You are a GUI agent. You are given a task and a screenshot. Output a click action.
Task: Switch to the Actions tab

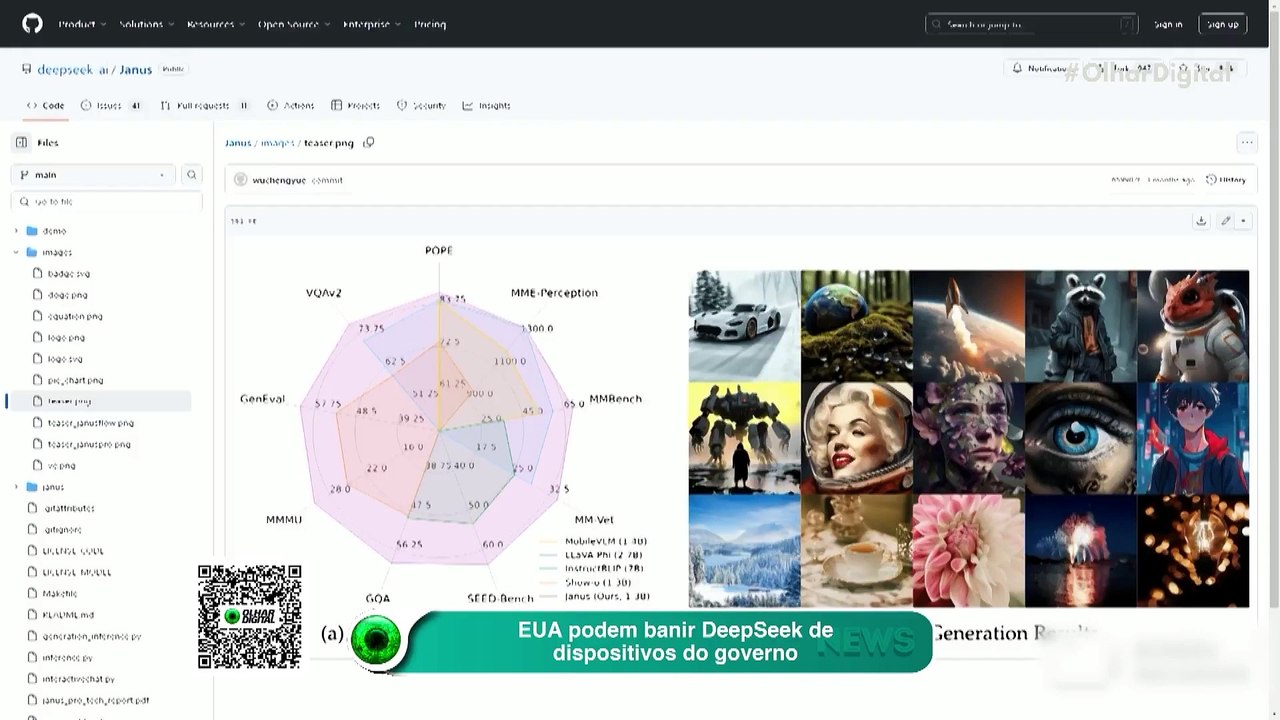coord(291,105)
